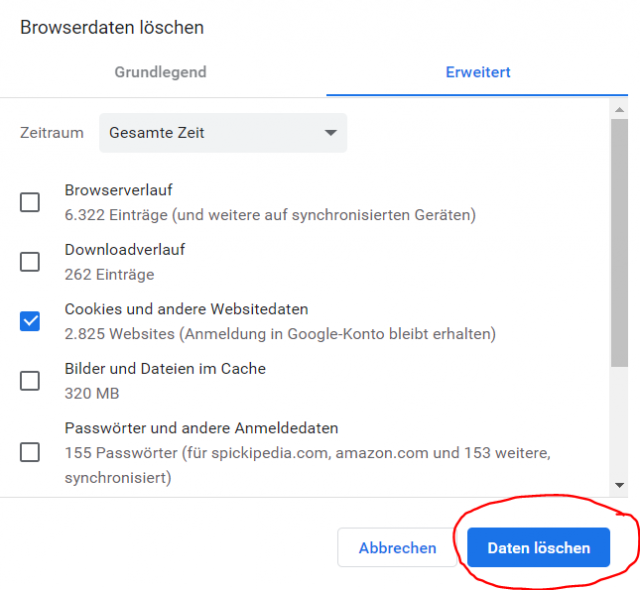Enable Passwörter und andere Anmeldedaten checkbox
The height and width of the screenshot is (590, 640).
[x=30, y=452]
